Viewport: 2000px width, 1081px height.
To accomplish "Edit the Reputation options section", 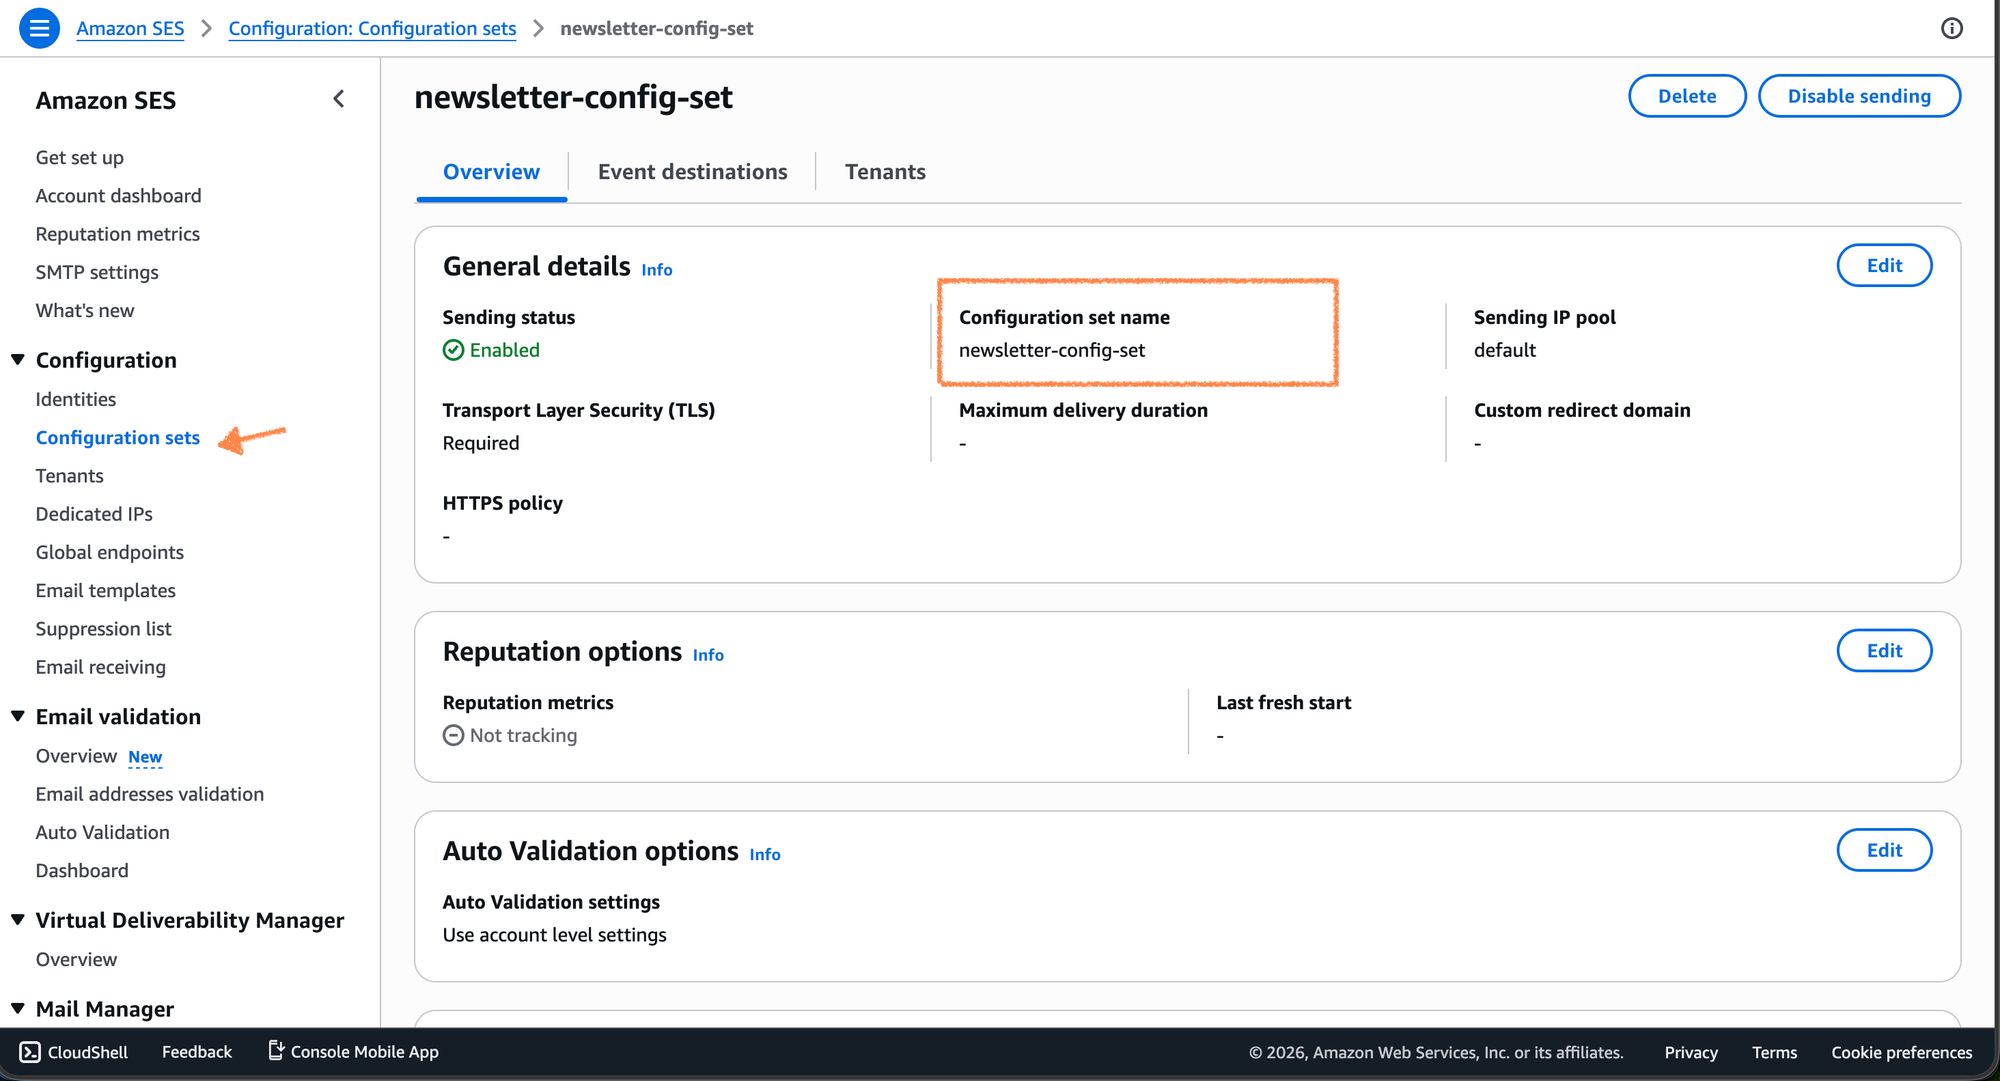I will [x=1884, y=651].
